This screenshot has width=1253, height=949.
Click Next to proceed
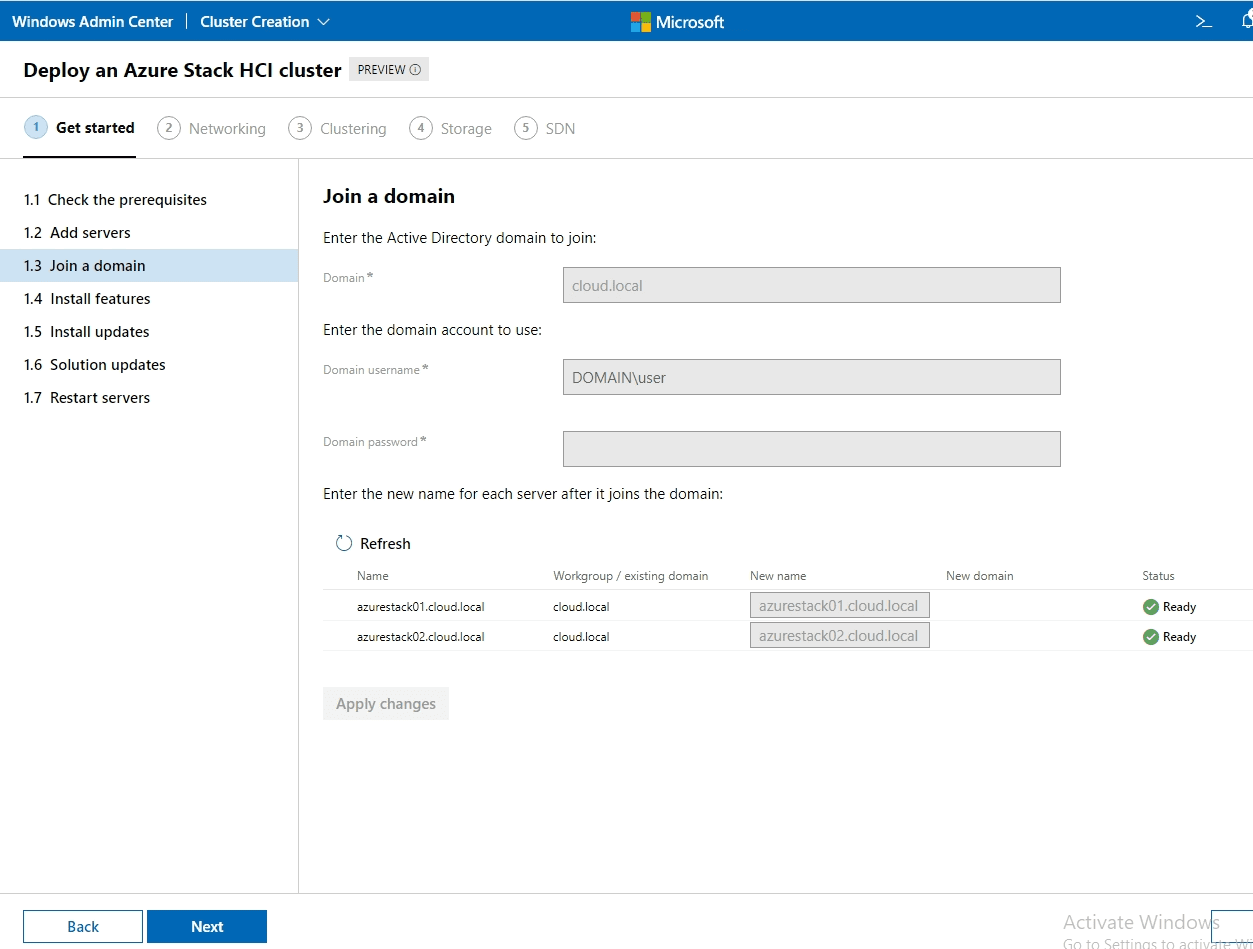click(x=206, y=926)
